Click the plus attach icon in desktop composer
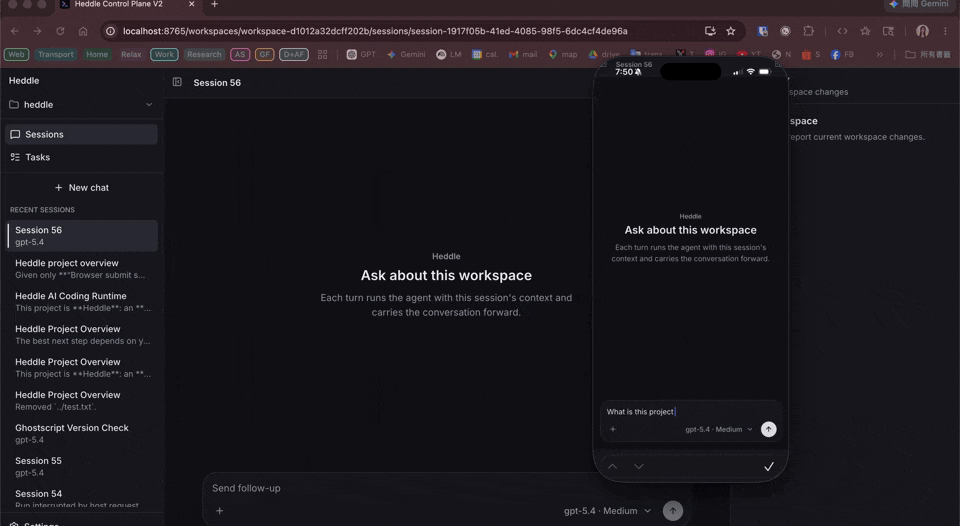 click(x=220, y=511)
